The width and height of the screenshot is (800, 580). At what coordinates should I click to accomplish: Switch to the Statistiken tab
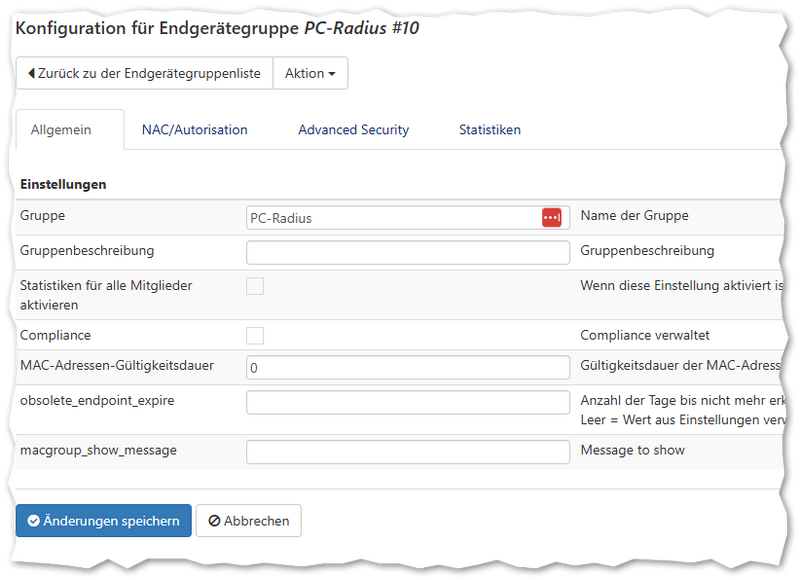490,130
